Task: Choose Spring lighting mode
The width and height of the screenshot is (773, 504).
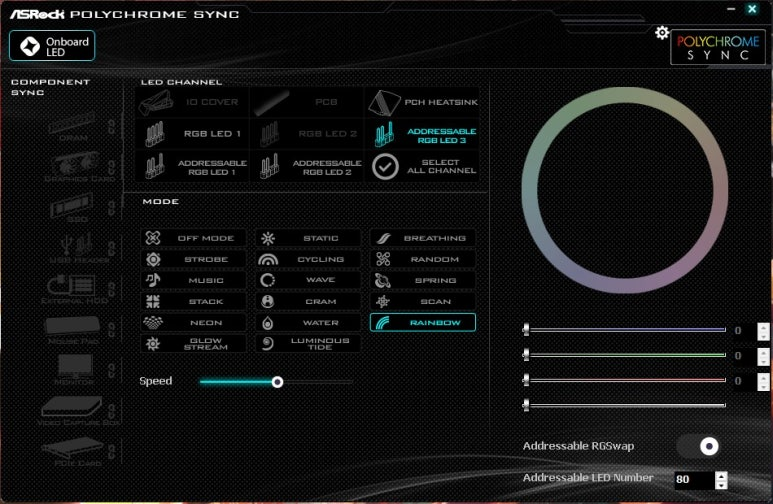Action: pyautogui.click(x=422, y=280)
